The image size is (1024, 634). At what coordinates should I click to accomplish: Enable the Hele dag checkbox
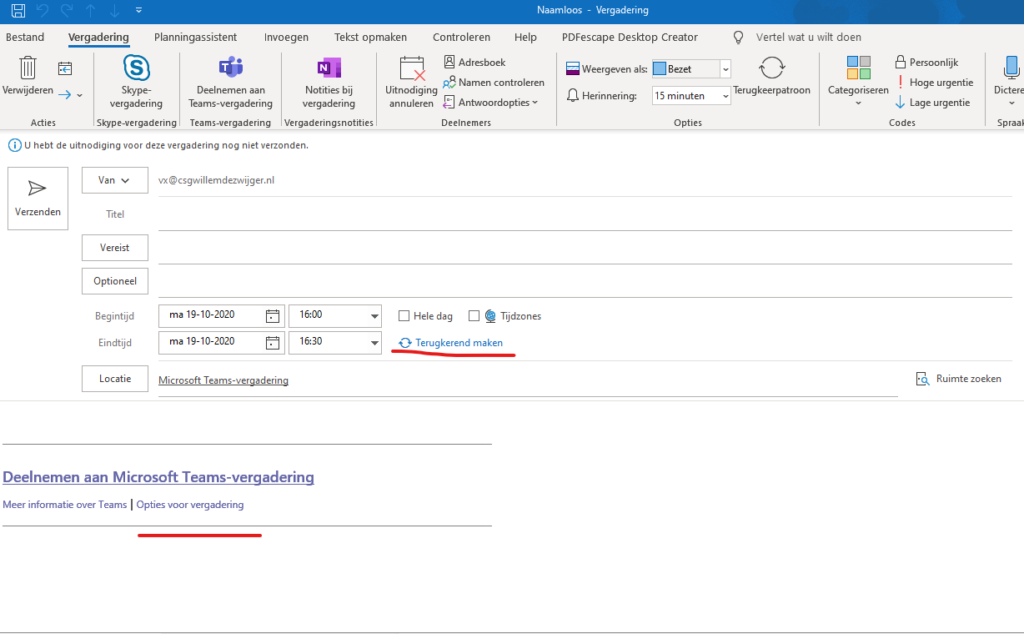pyautogui.click(x=404, y=316)
